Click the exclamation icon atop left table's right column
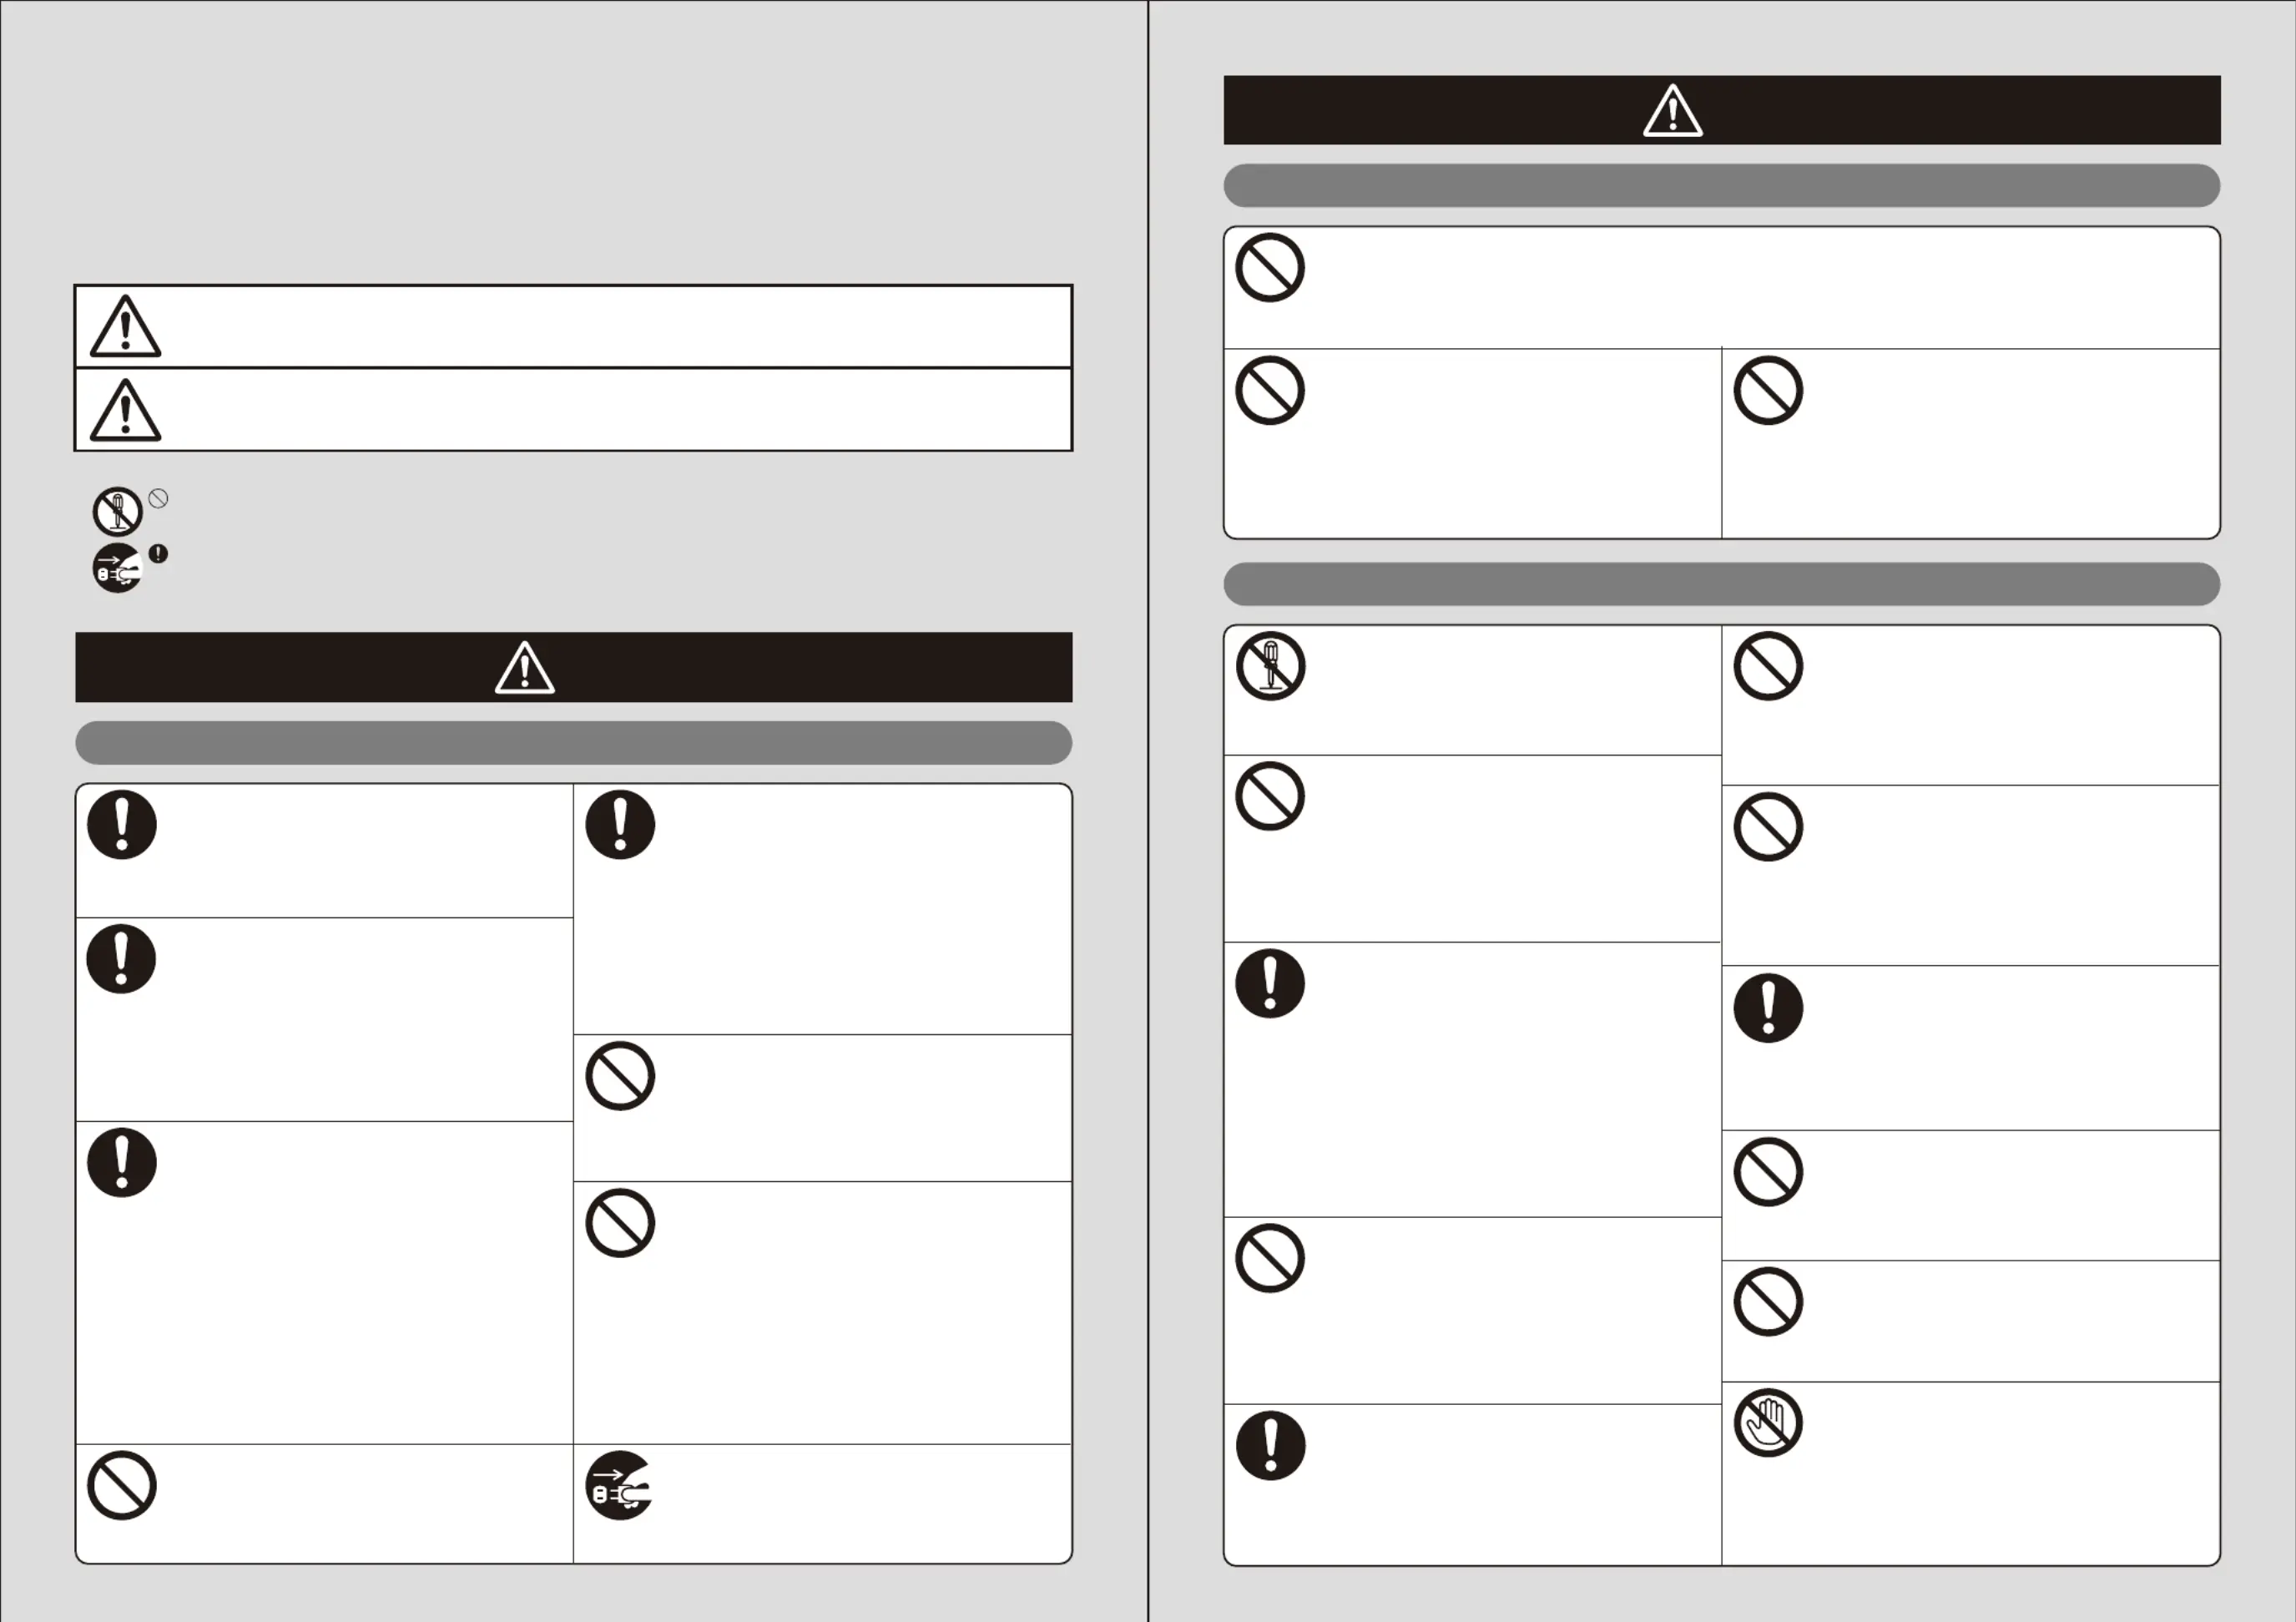2296x1622 pixels. (x=619, y=825)
